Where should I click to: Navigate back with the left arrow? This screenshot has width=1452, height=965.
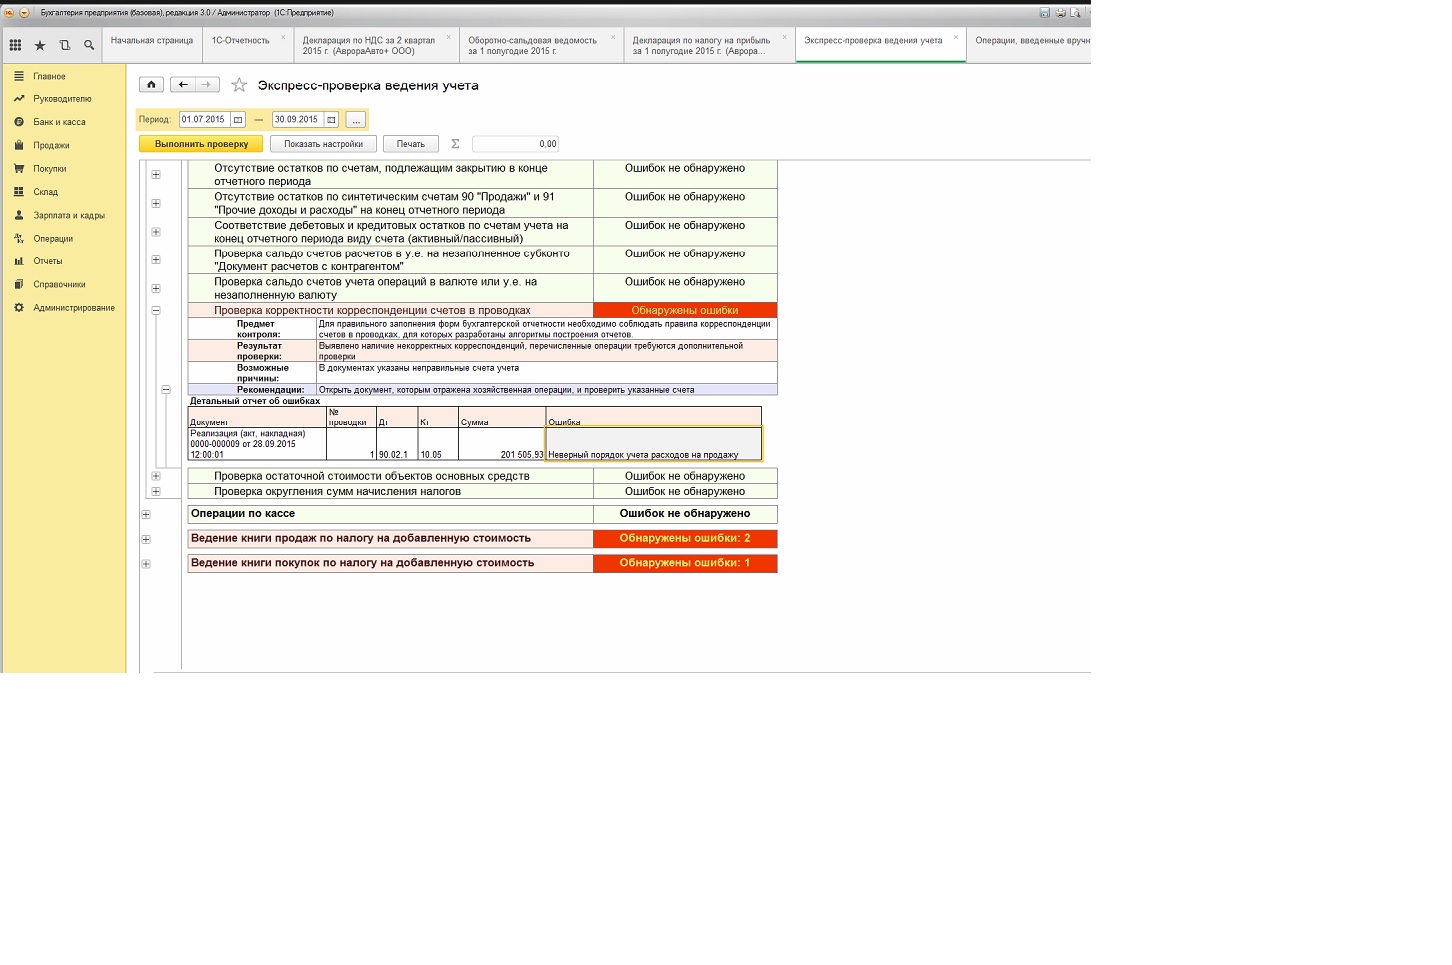[x=183, y=85]
